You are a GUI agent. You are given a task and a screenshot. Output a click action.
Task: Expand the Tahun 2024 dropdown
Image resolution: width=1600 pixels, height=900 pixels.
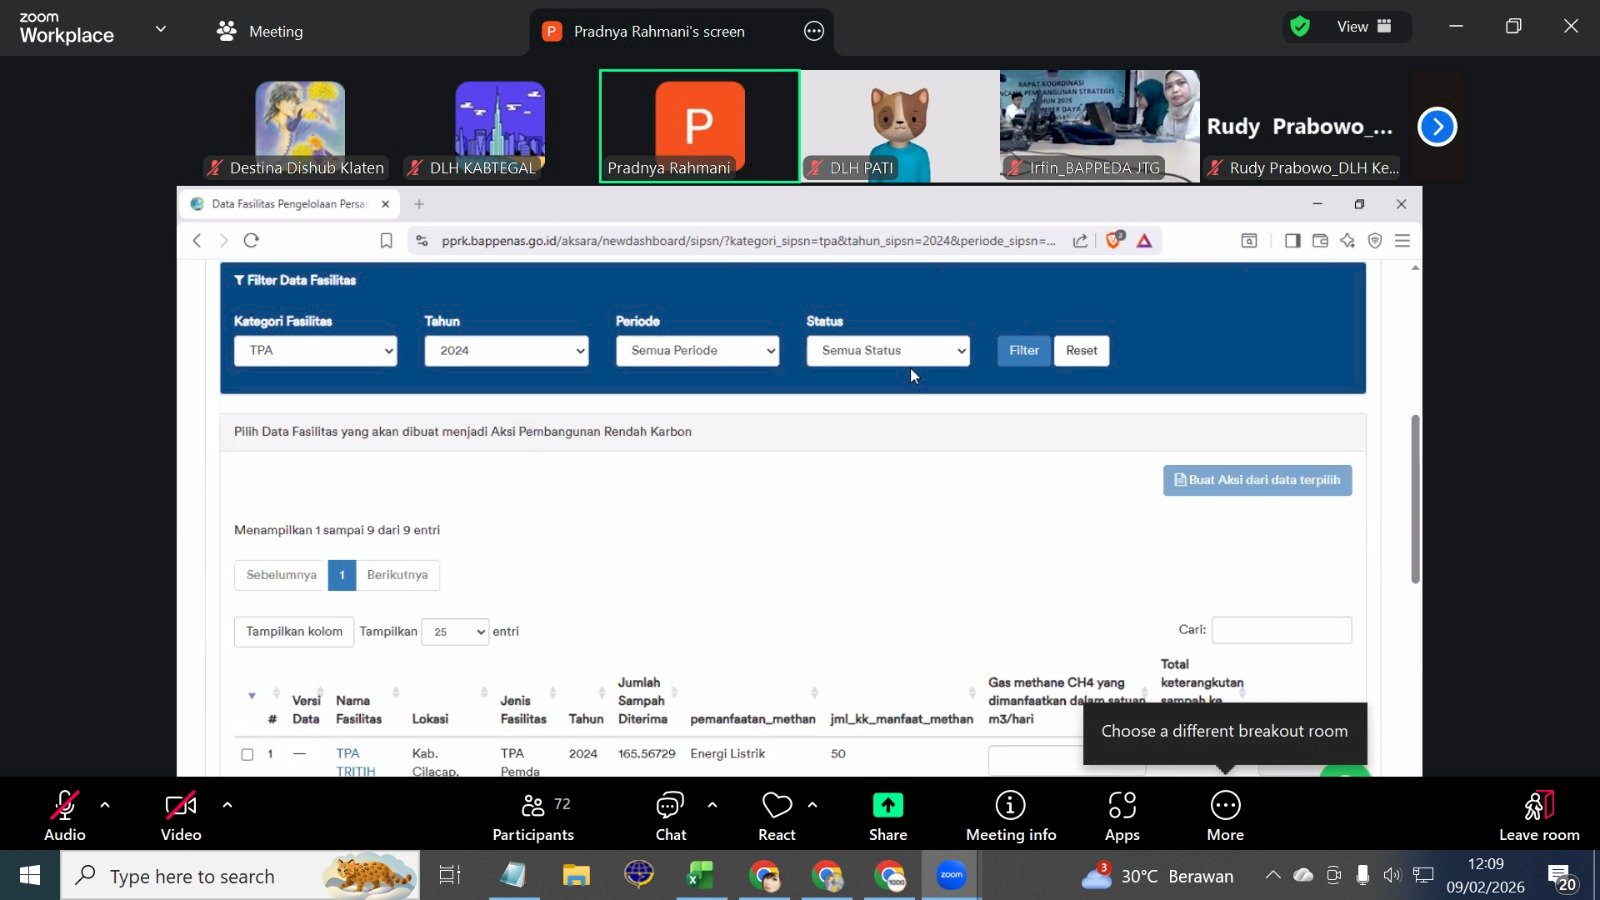pos(506,351)
